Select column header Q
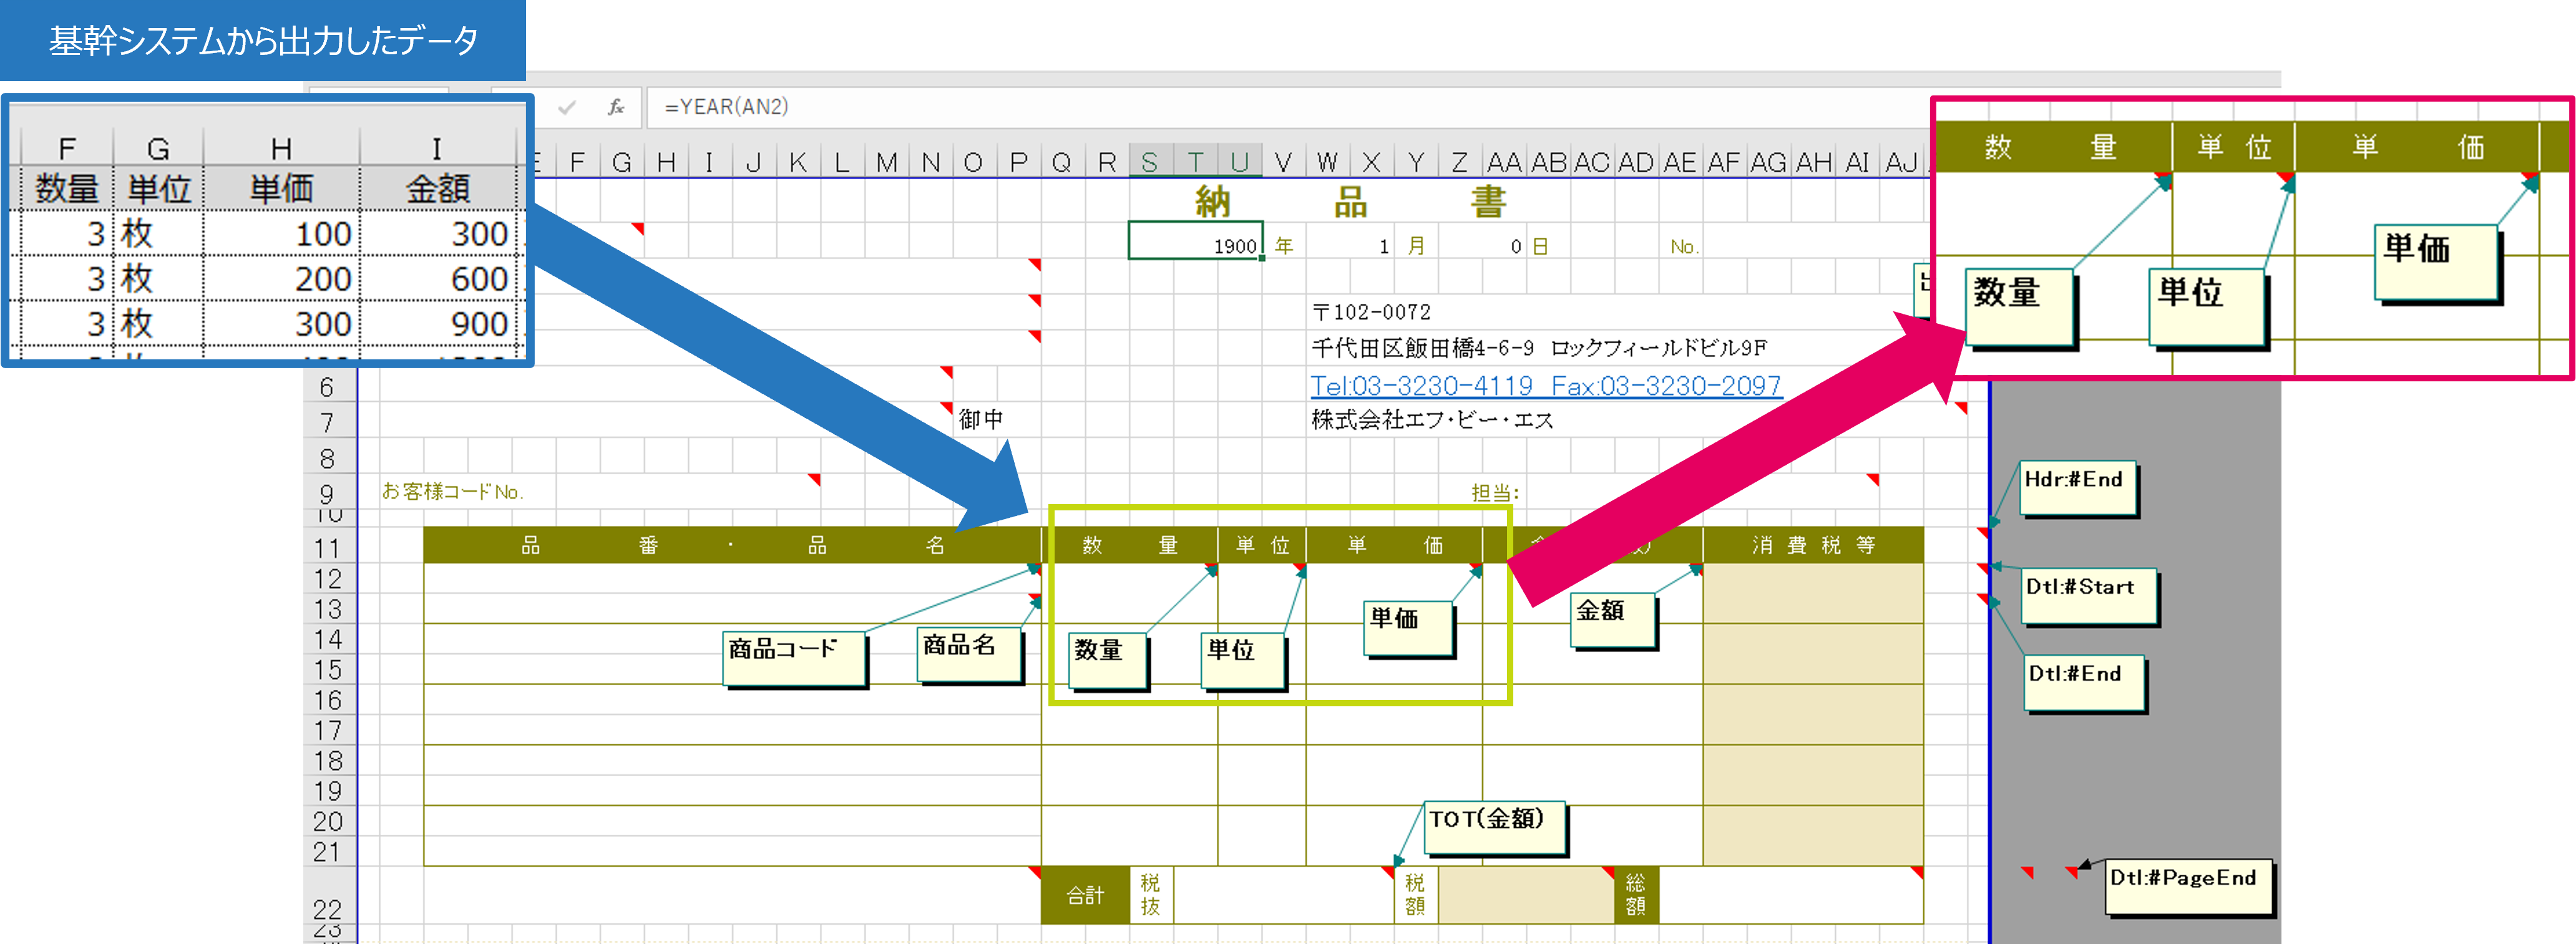2576x944 pixels. pos(1062,161)
